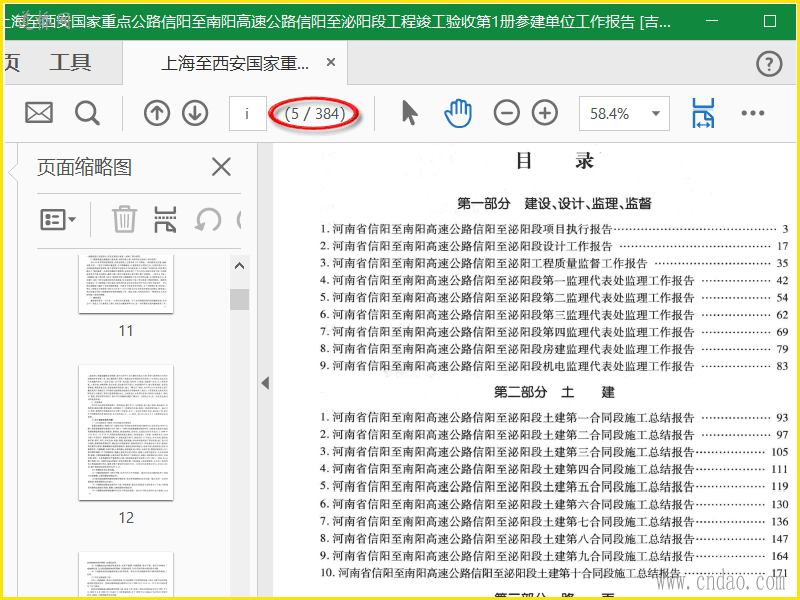800x600 pixels.
Task: Click the fit-width scrolling mode icon
Action: (x=703, y=113)
